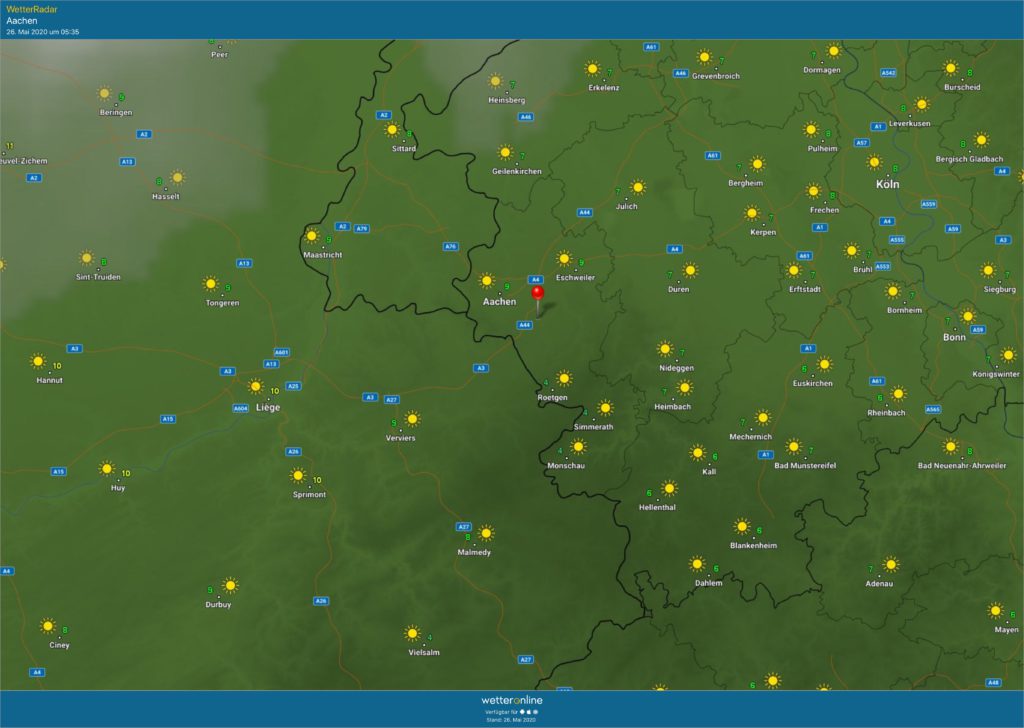Click the sun icon at Simmerath
This screenshot has width=1024, height=728.
(x=605, y=408)
